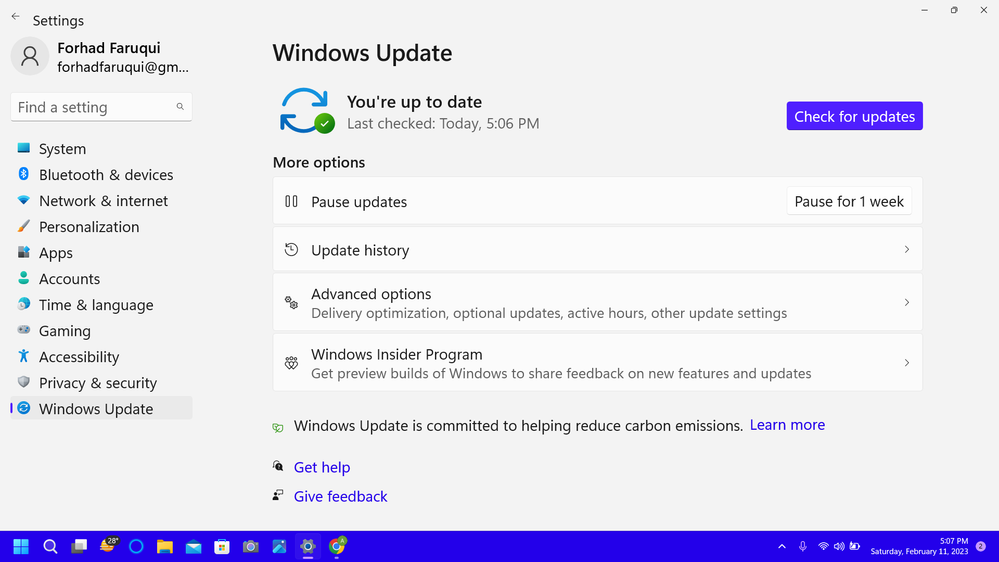Open the Windows Start menu
Image resolution: width=999 pixels, height=562 pixels.
pos(21,546)
